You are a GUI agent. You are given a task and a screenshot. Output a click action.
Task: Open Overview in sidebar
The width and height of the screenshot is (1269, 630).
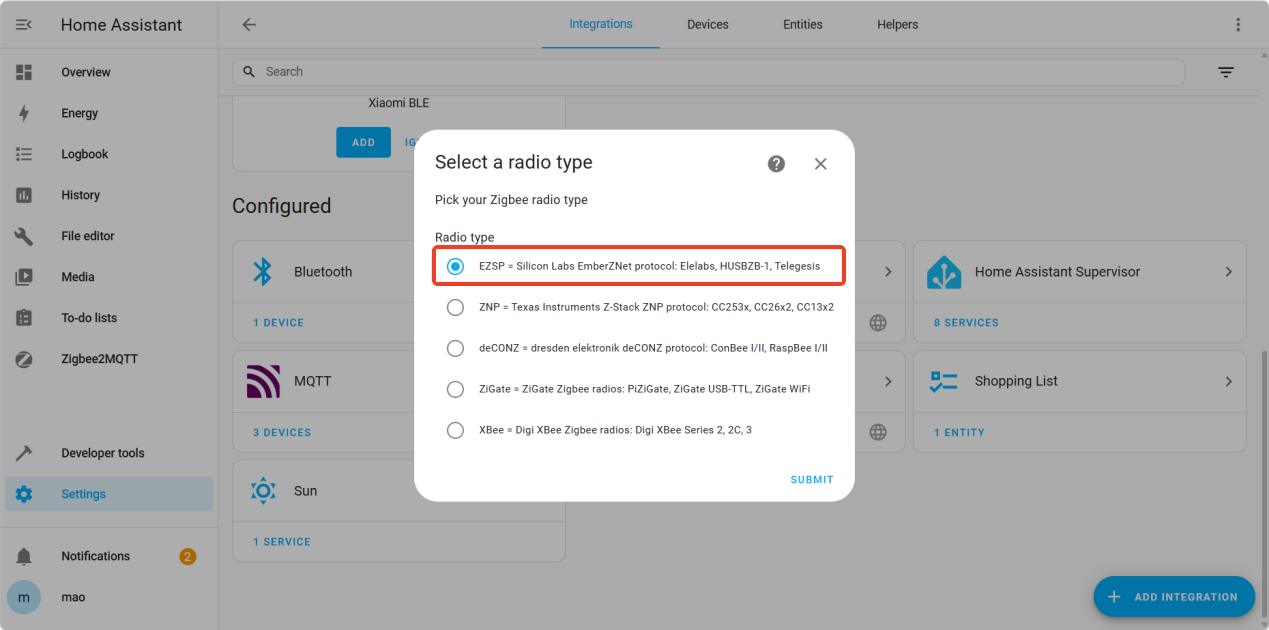tap(109, 72)
